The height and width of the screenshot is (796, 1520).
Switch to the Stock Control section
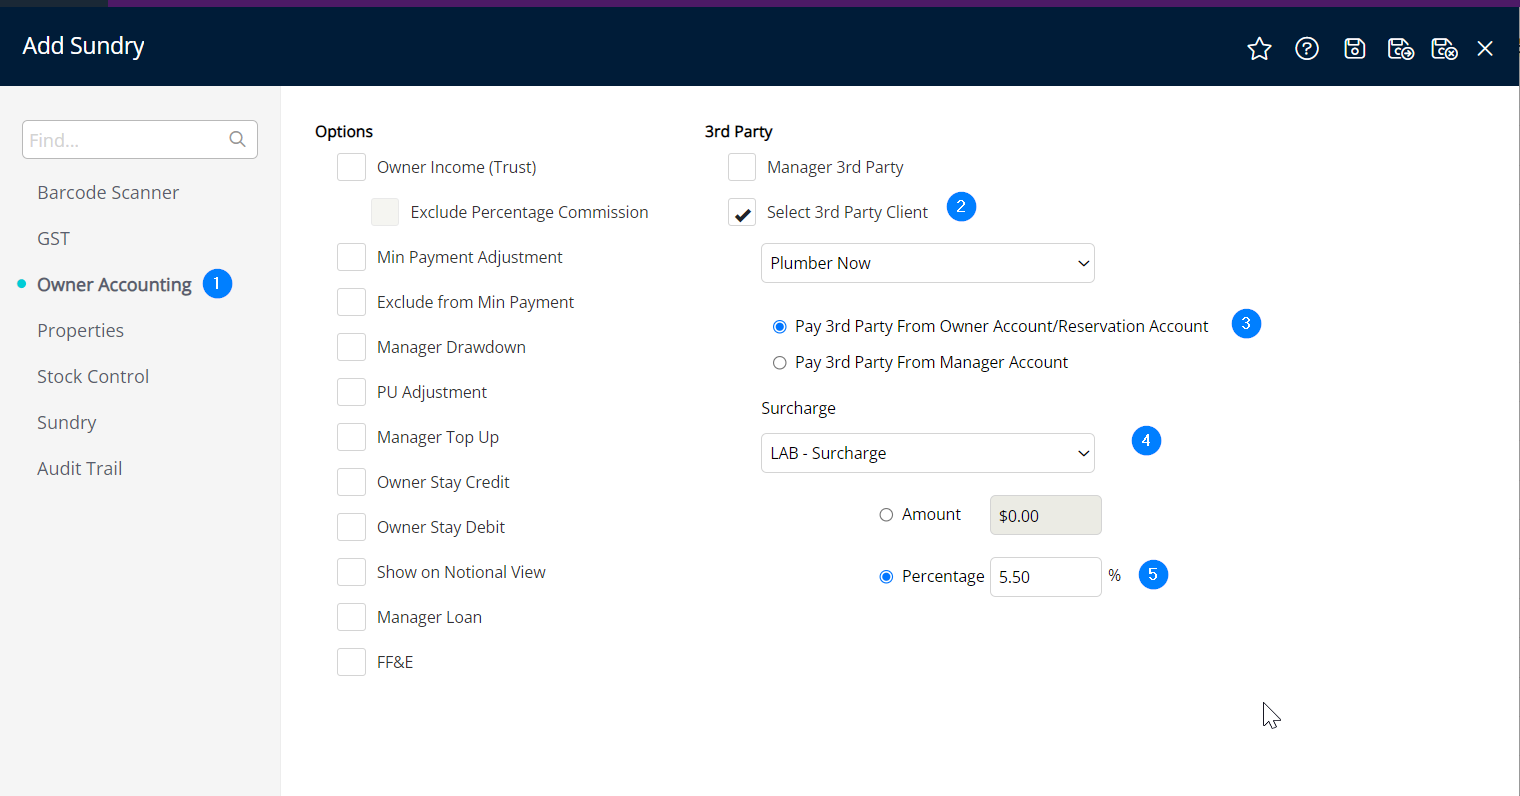pyautogui.click(x=93, y=377)
